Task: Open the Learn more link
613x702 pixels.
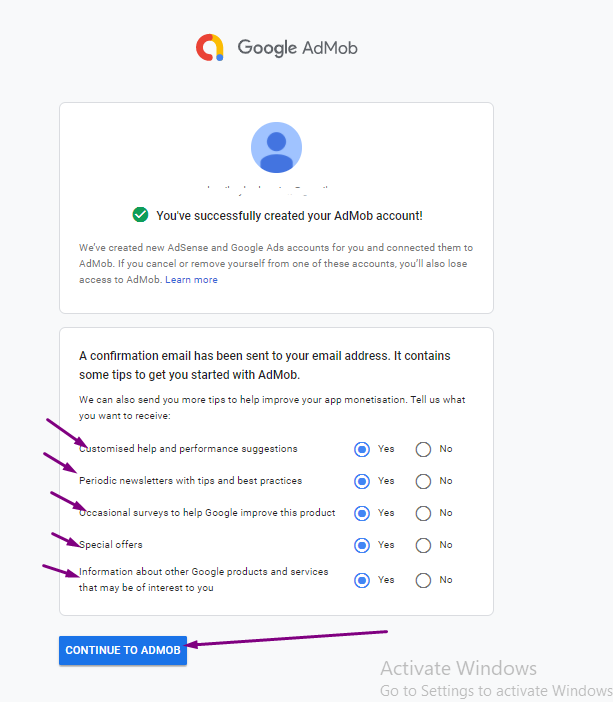Action: pos(191,279)
